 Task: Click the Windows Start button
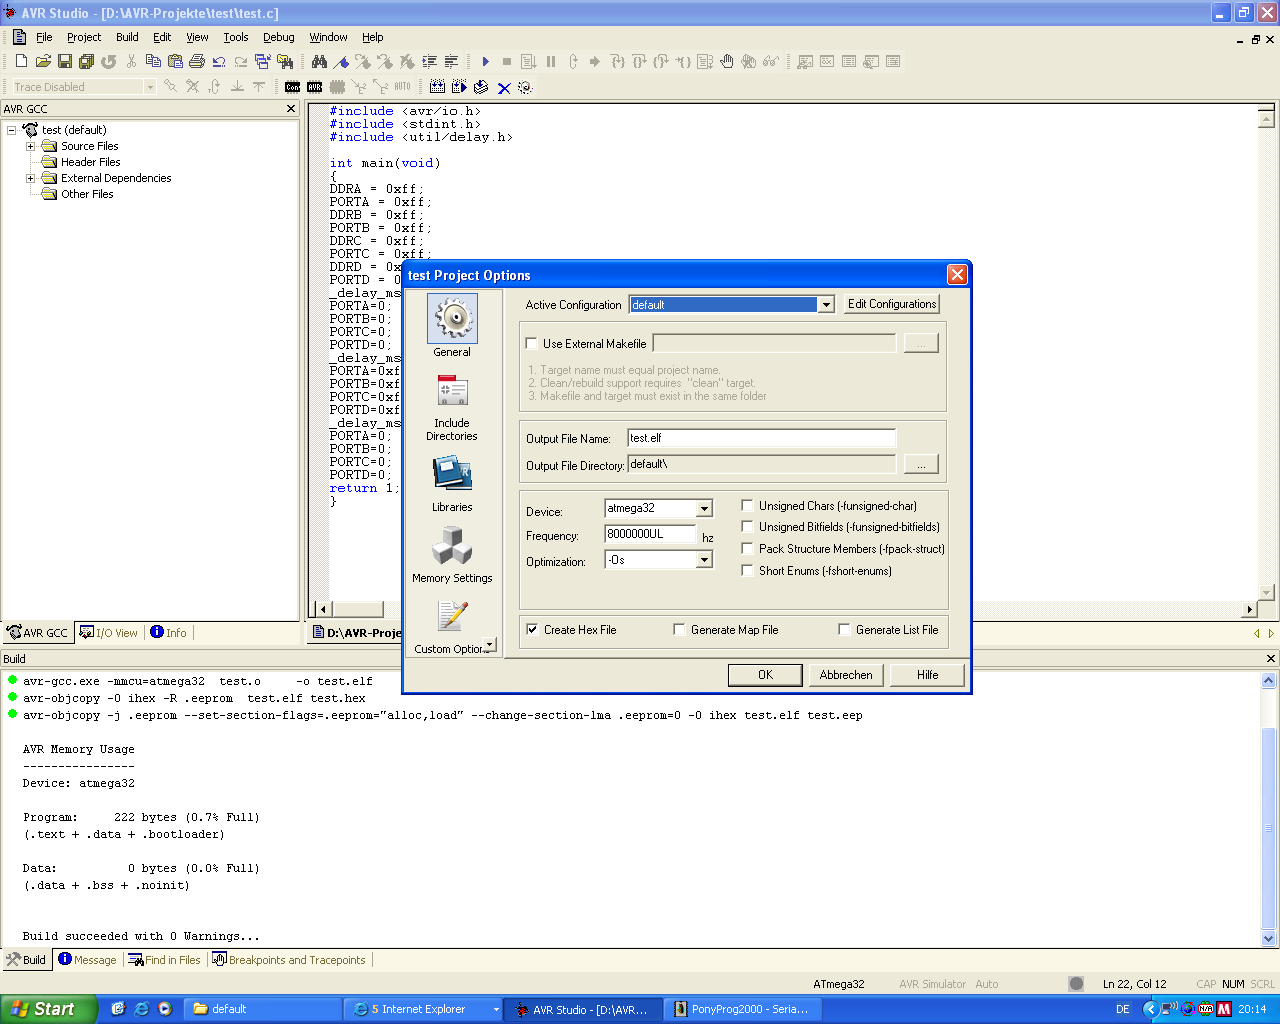click(49, 1009)
